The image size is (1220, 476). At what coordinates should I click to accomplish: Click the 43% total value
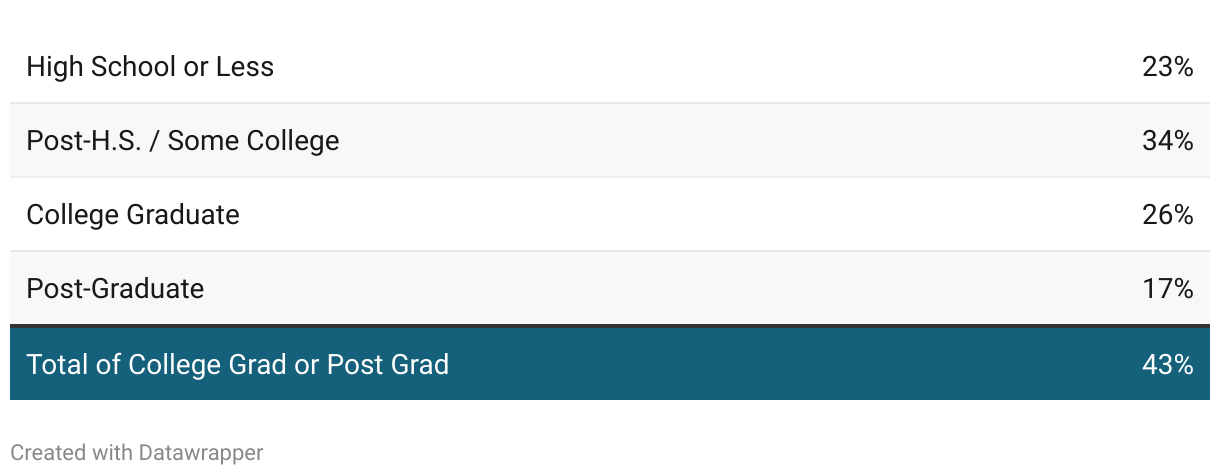[1167, 365]
